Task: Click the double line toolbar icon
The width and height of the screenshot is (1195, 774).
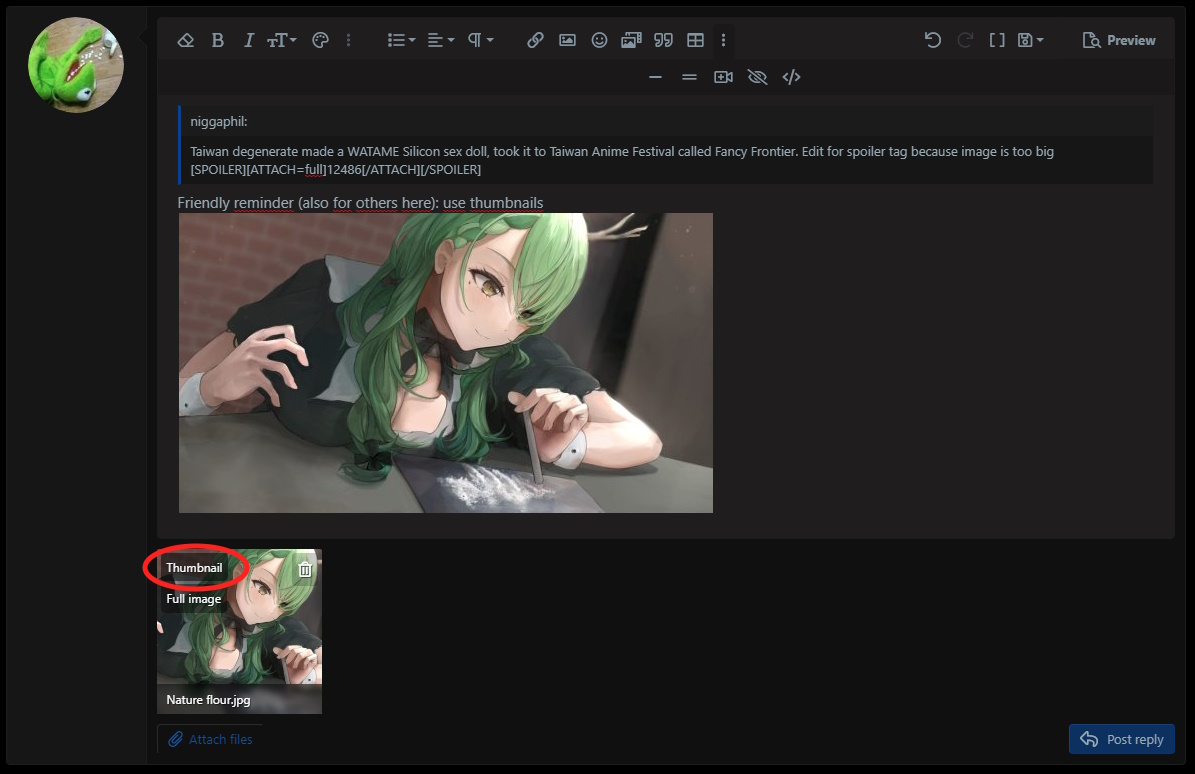Action: pyautogui.click(x=689, y=77)
